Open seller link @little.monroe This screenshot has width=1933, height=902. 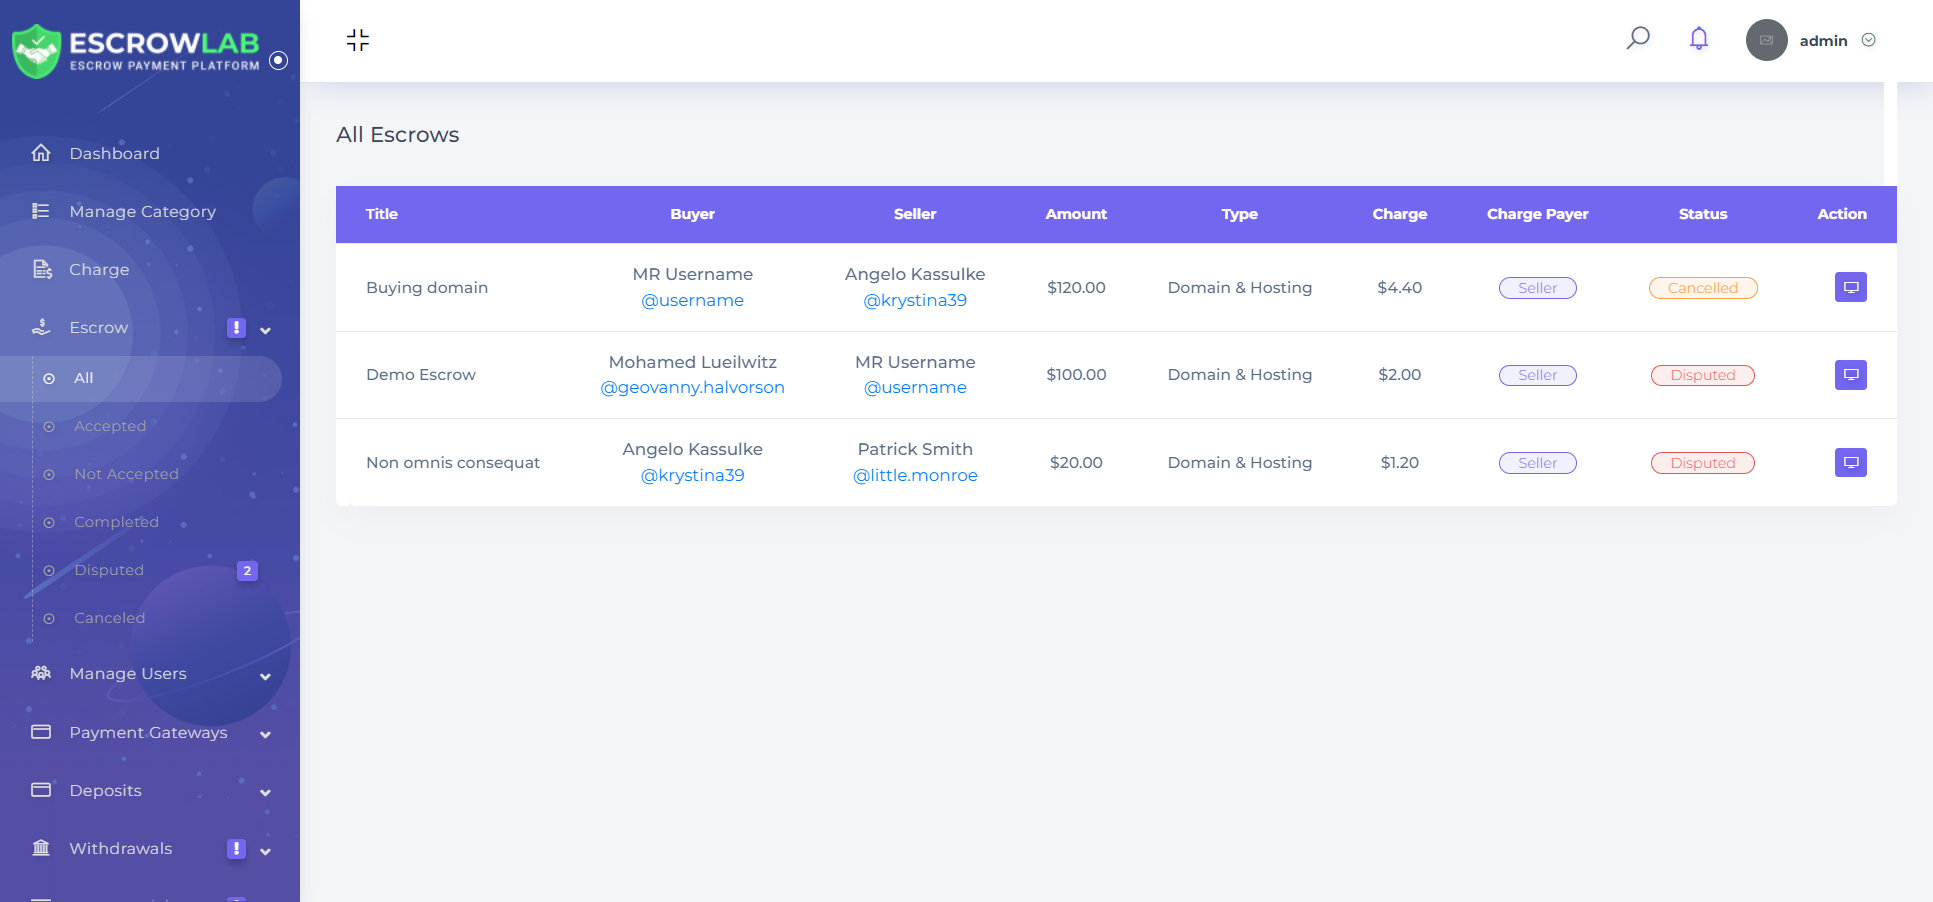point(915,475)
